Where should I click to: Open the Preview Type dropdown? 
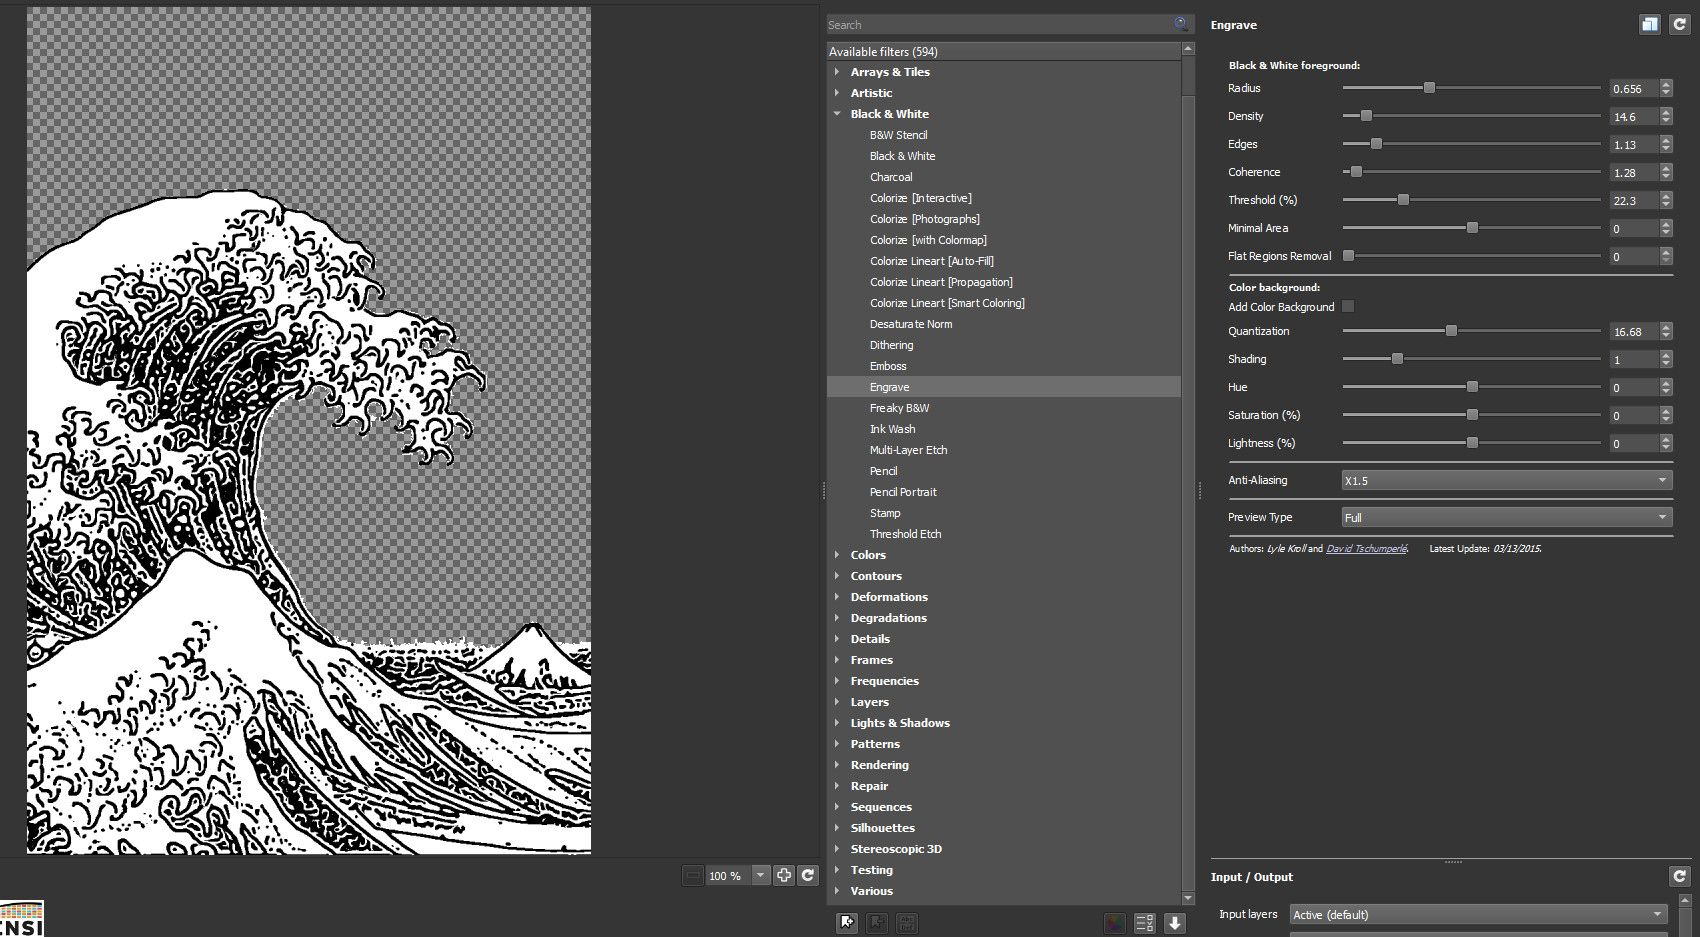(1506, 518)
